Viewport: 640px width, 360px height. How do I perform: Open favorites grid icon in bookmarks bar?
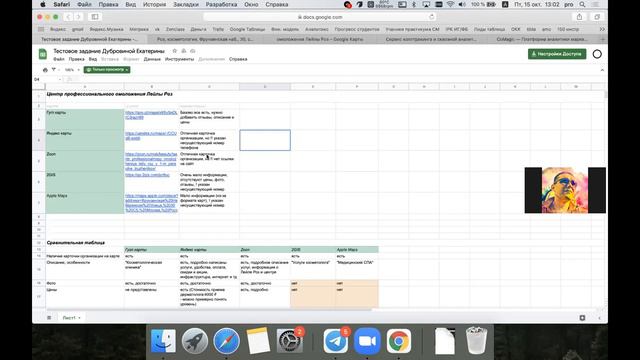click(x=41, y=29)
